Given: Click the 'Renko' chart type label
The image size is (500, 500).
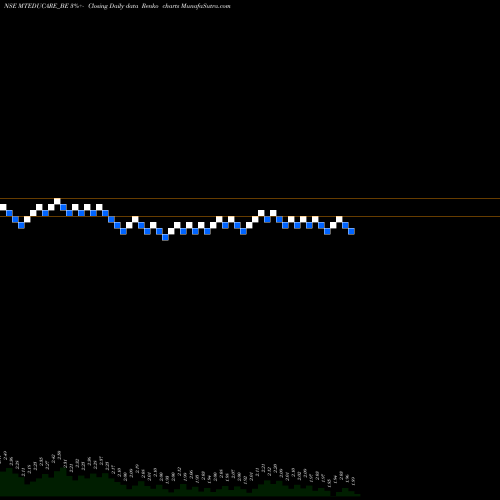Looking at the screenshot, I should [150, 6].
